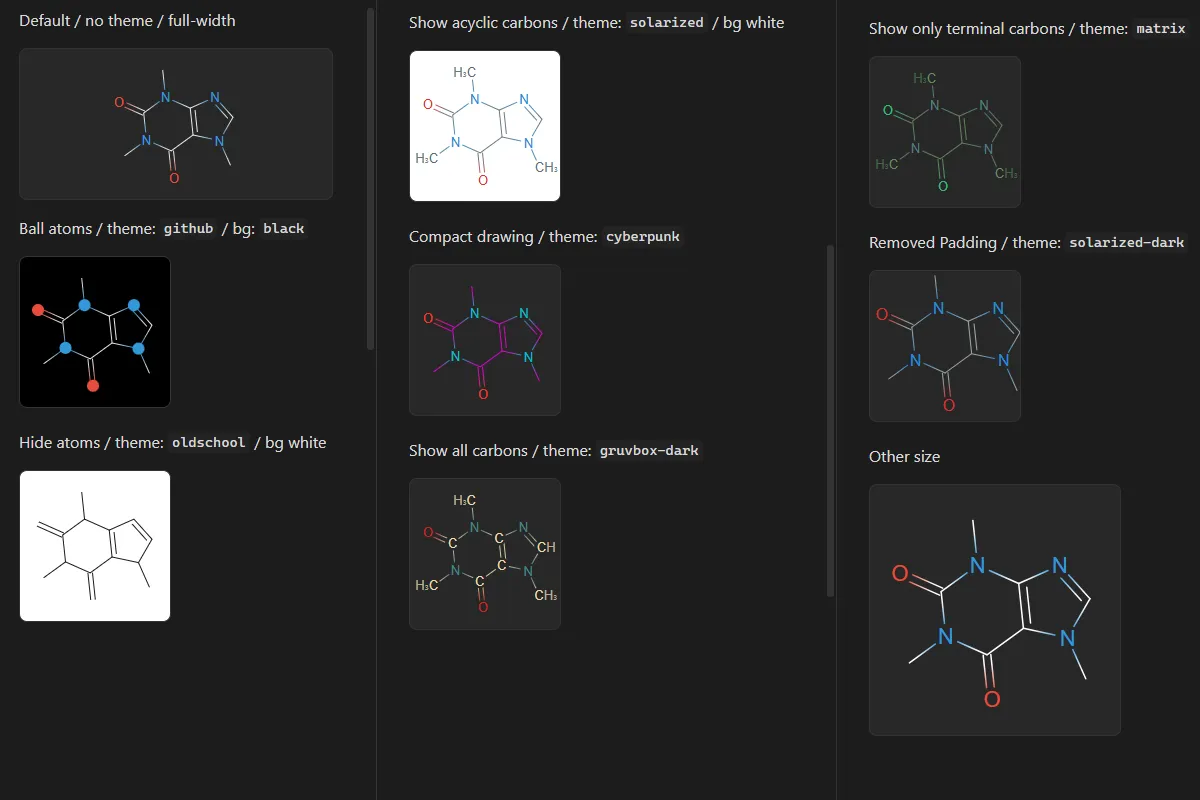Click the 'solarized-dark' theme code label

[x=1127, y=242]
